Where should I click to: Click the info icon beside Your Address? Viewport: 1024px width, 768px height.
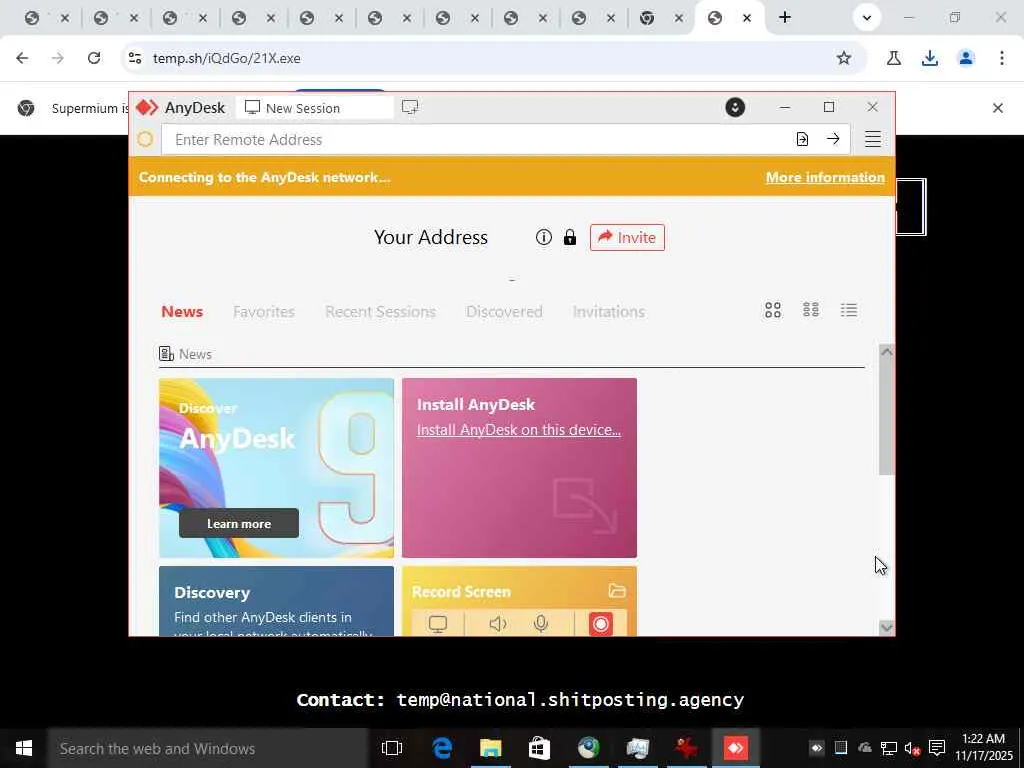coord(543,237)
